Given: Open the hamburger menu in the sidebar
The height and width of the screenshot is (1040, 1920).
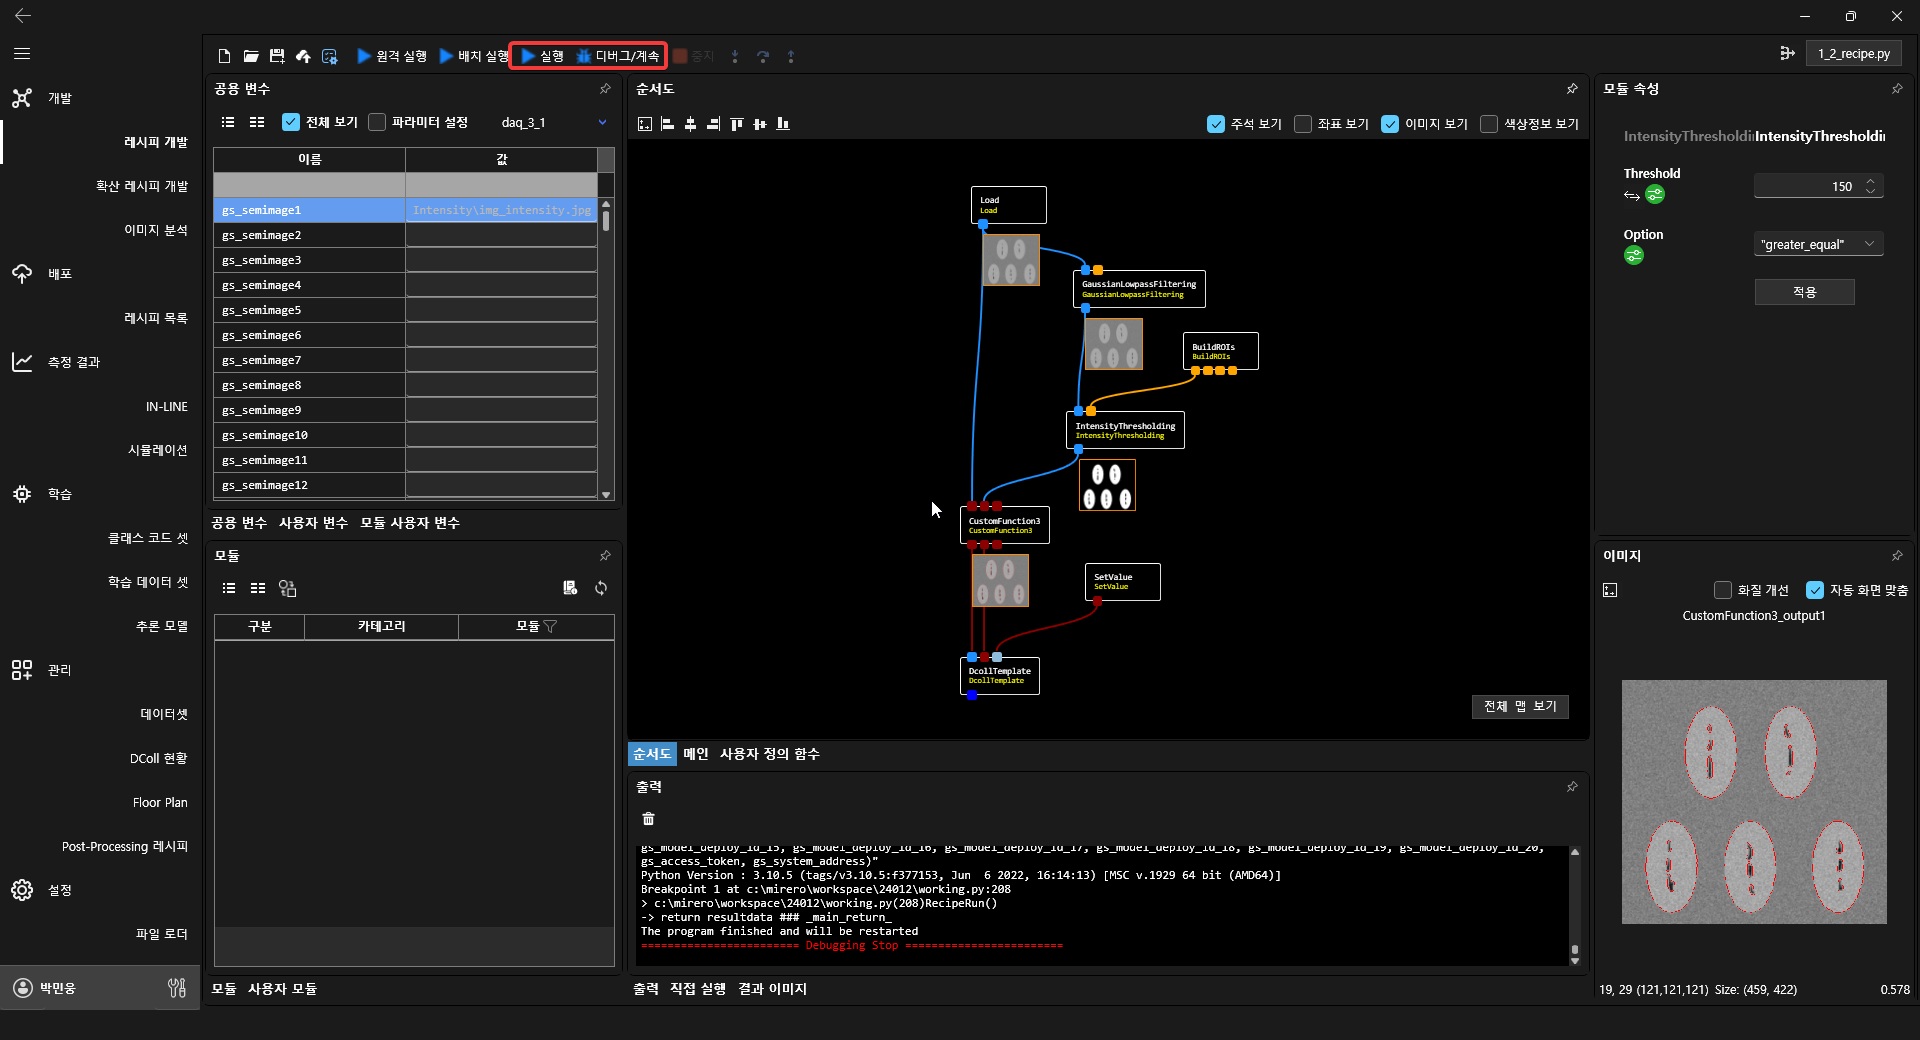Looking at the screenshot, I should [x=22, y=54].
